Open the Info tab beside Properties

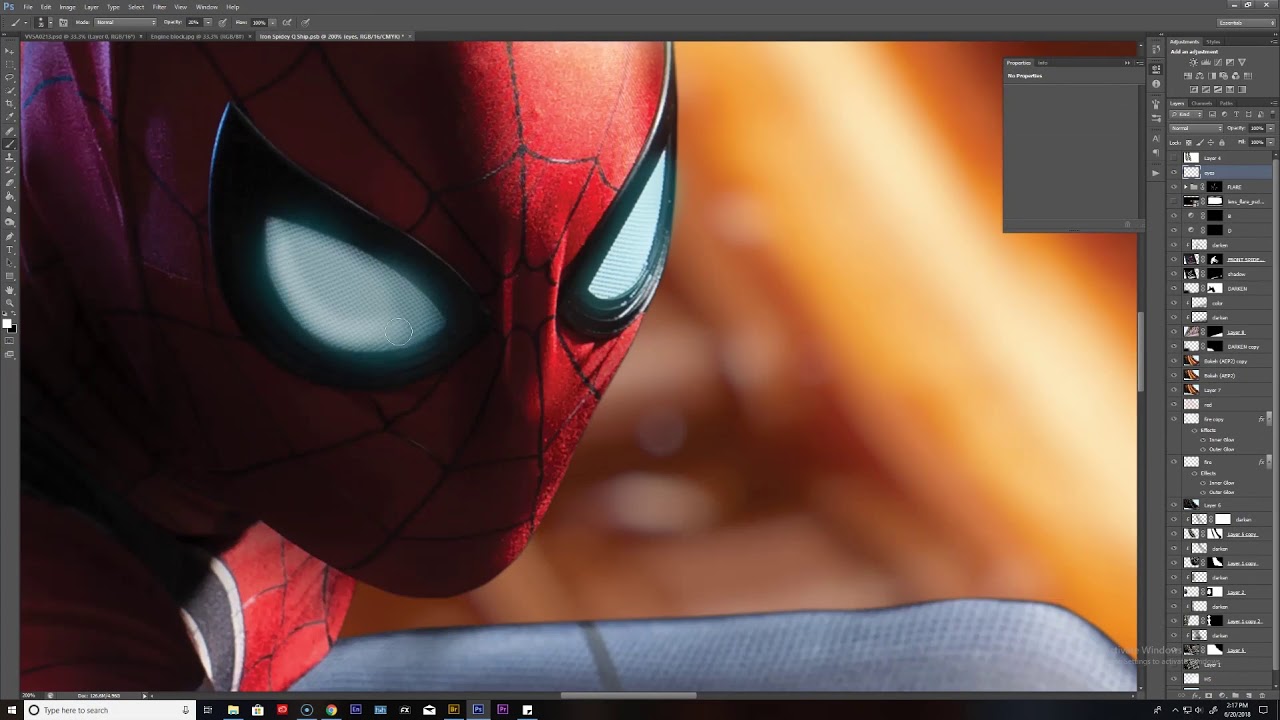[x=1043, y=63]
